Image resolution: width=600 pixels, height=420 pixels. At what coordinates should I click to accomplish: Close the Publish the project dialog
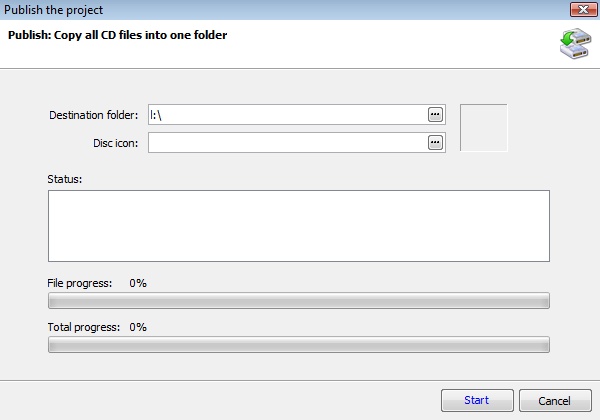(x=579, y=10)
